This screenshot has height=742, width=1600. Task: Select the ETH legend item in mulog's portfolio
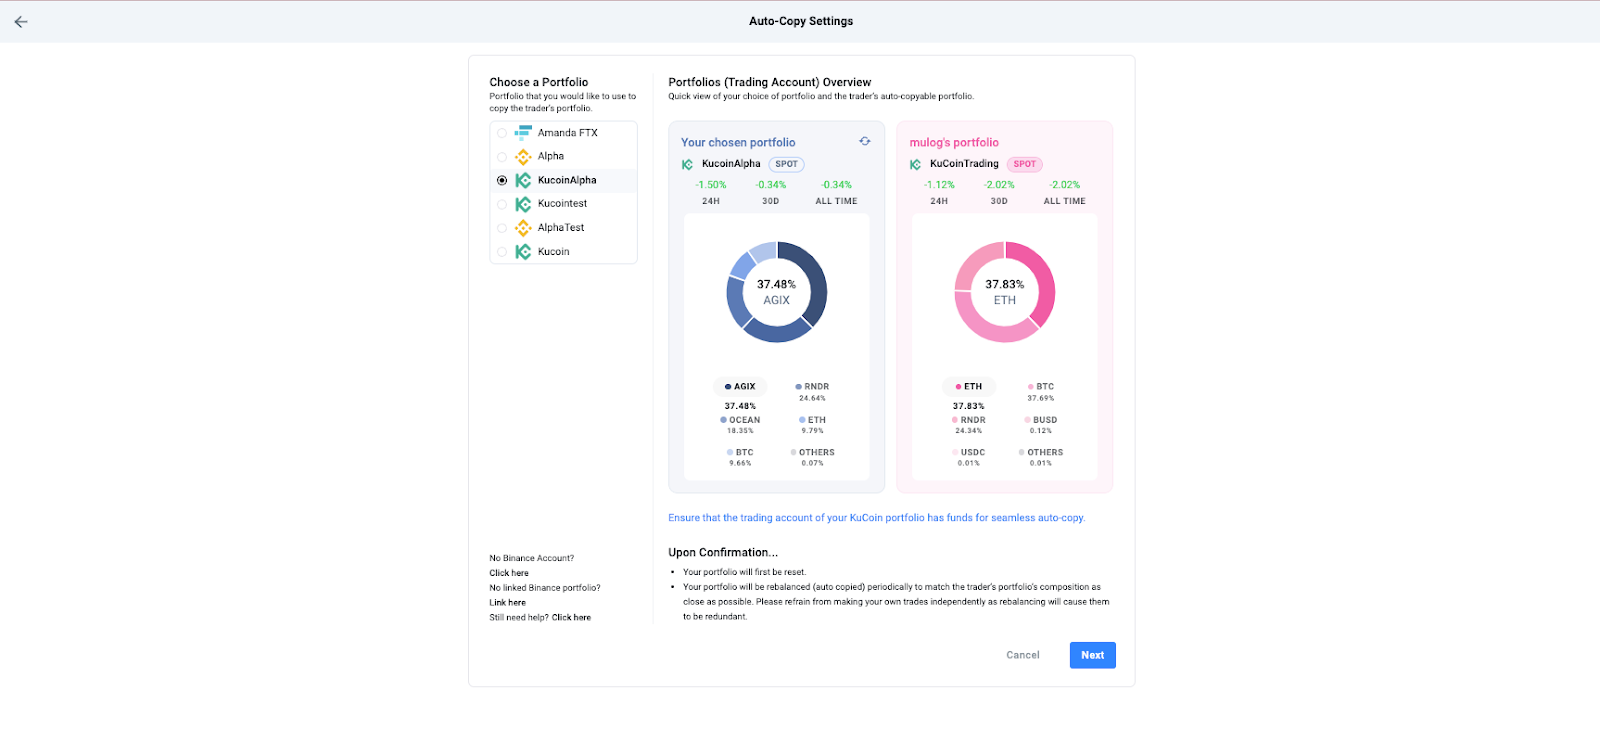969,386
